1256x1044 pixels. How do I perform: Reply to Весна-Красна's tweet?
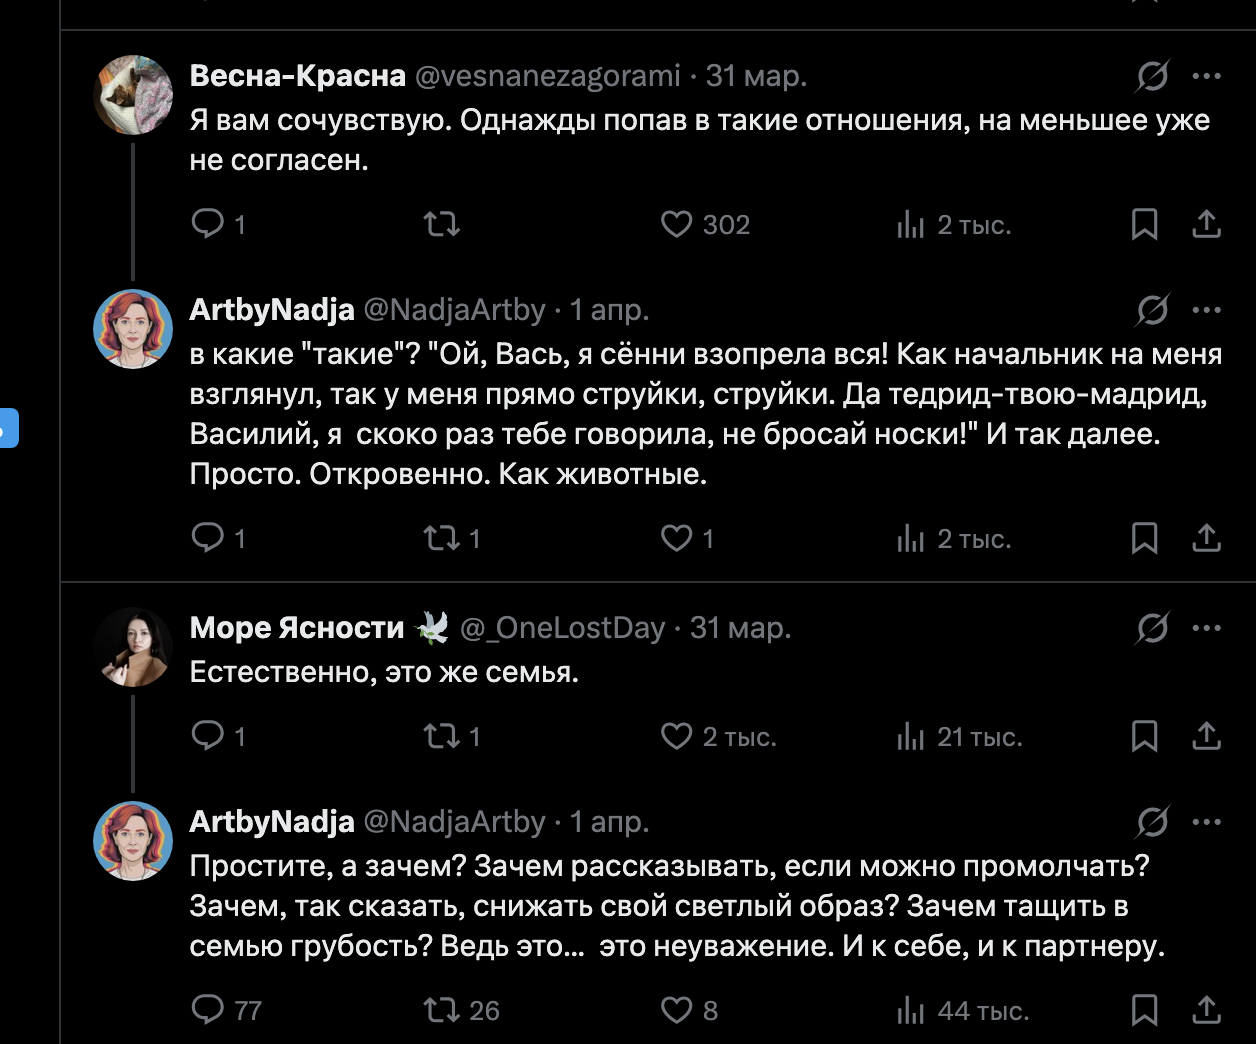coord(208,224)
